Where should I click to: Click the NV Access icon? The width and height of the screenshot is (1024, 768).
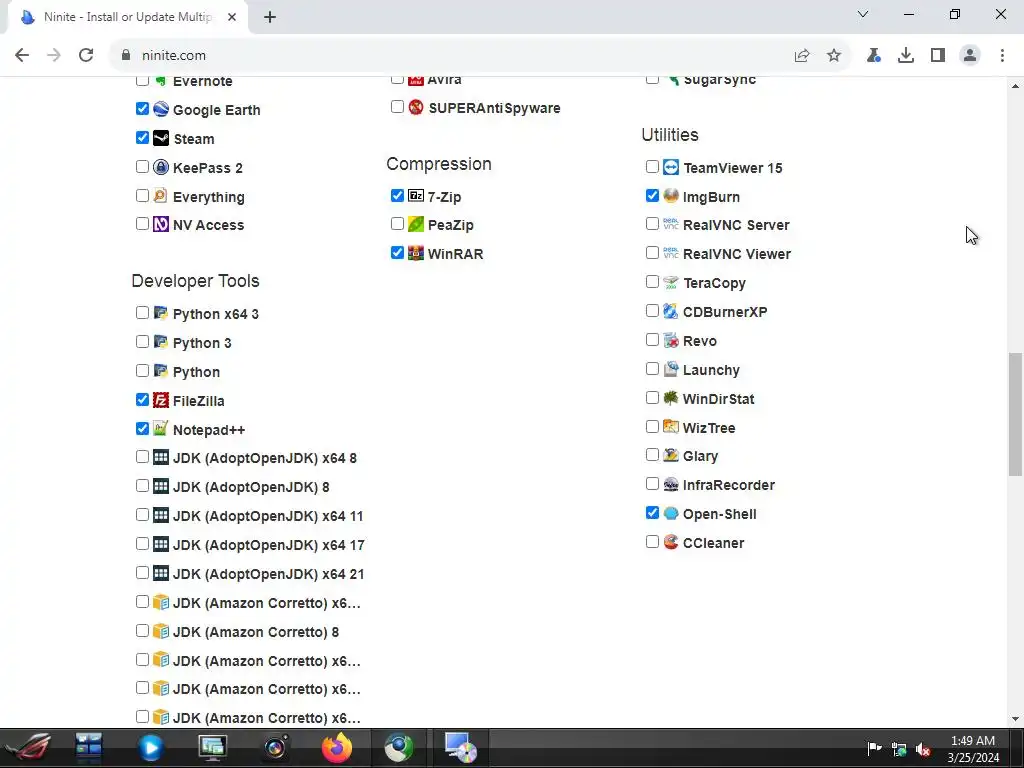tap(161, 225)
